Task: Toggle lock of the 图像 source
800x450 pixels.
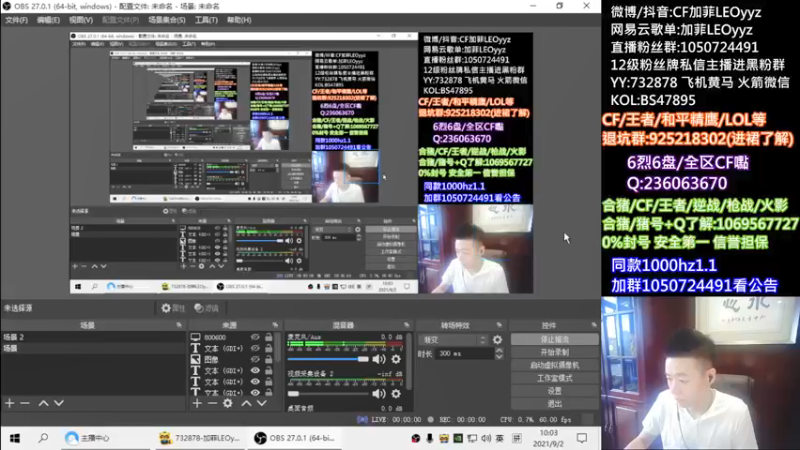Action: [269, 359]
